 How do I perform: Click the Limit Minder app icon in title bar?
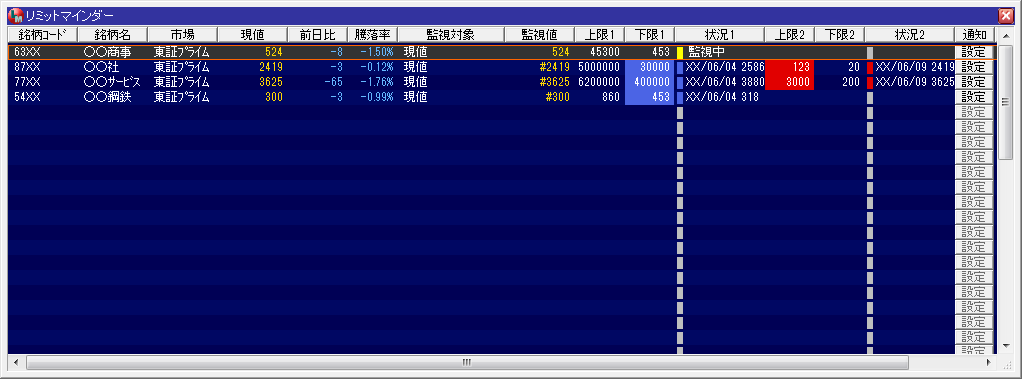[x=14, y=15]
